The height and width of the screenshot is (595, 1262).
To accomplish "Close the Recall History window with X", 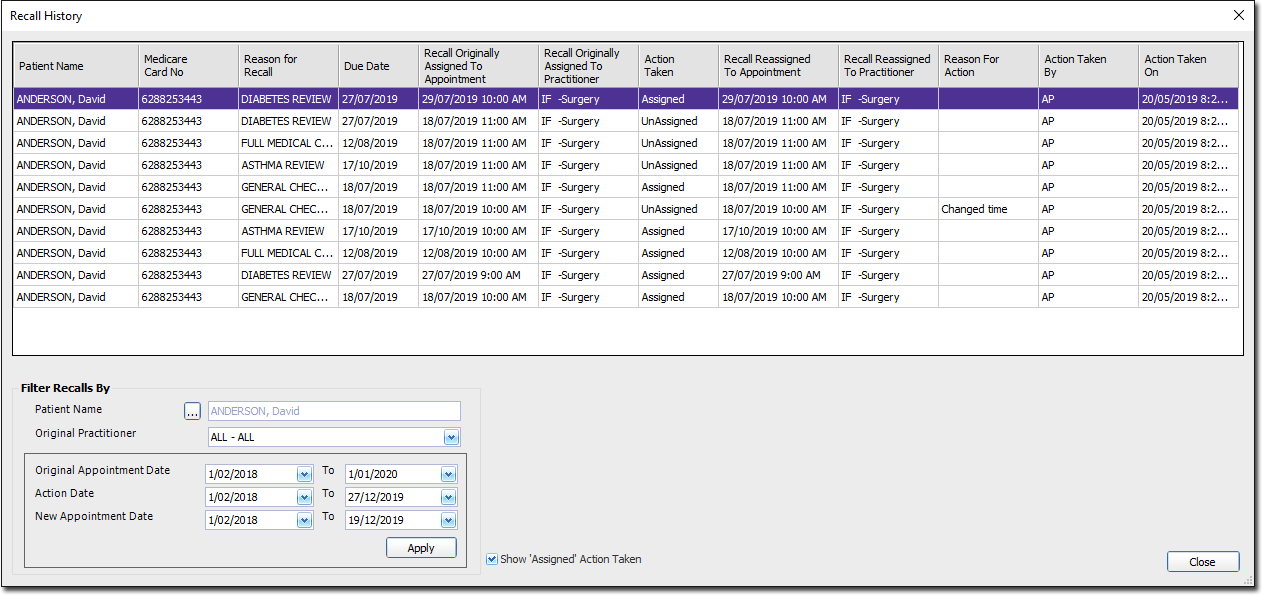I will (x=1239, y=15).
